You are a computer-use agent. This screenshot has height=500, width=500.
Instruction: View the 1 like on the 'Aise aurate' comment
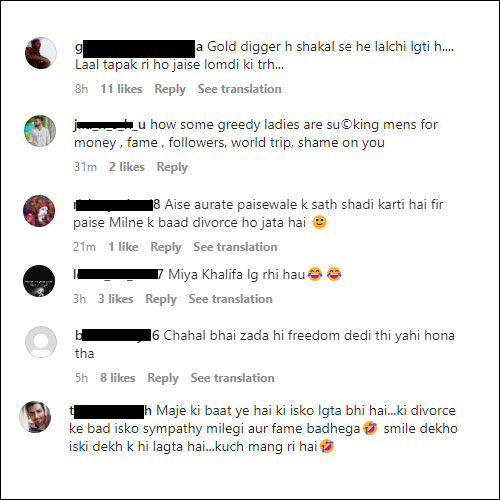click(x=123, y=247)
